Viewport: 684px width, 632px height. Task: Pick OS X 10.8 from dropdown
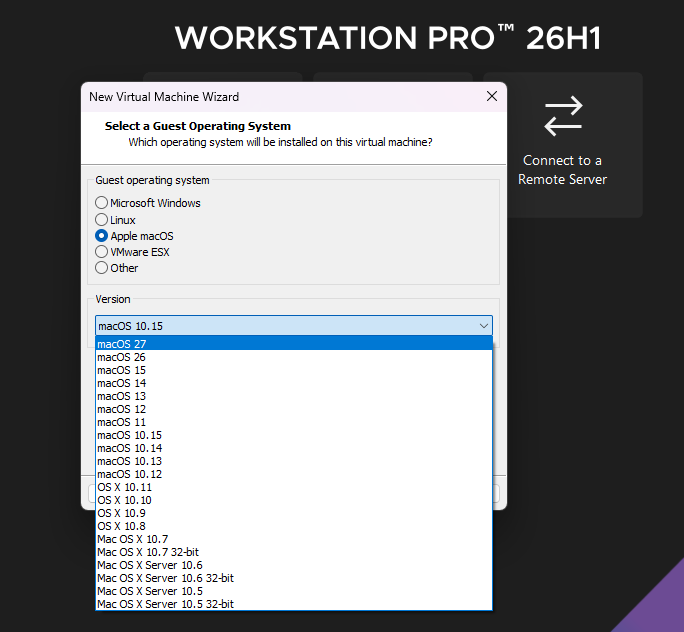294,526
